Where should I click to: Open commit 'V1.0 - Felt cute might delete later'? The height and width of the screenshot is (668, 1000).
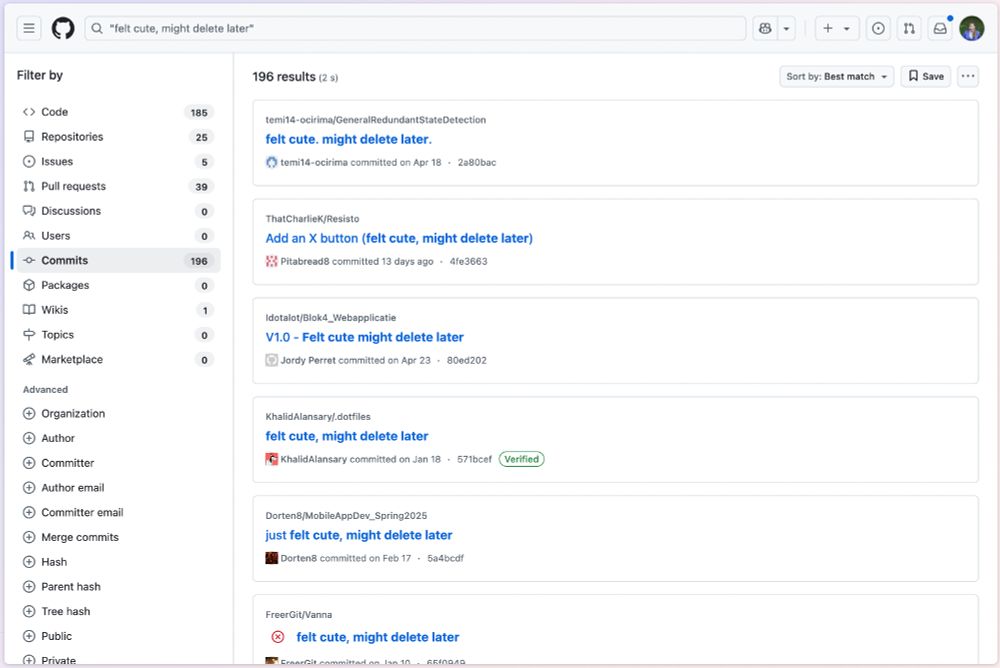click(x=364, y=337)
